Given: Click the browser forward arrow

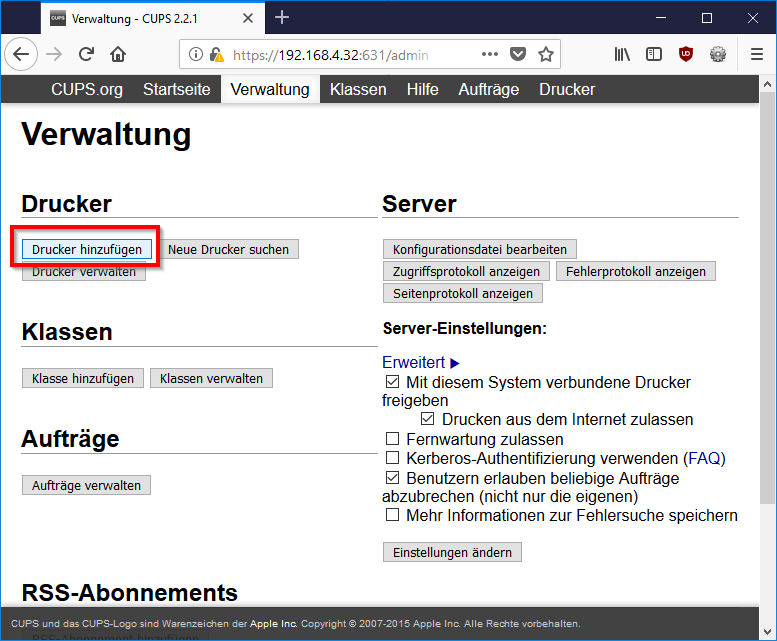Looking at the screenshot, I should coord(54,54).
